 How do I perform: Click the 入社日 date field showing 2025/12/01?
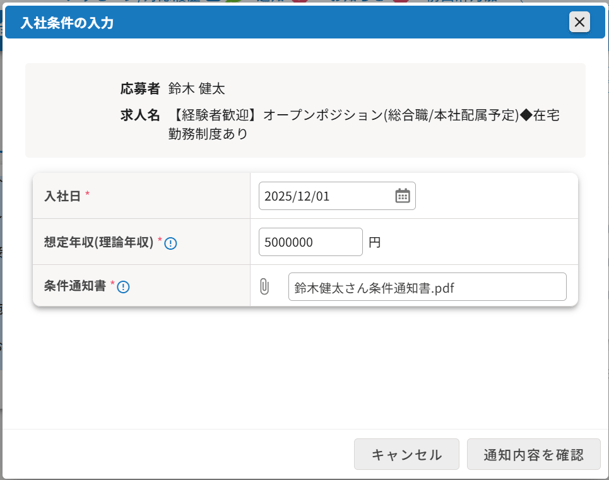pos(325,196)
